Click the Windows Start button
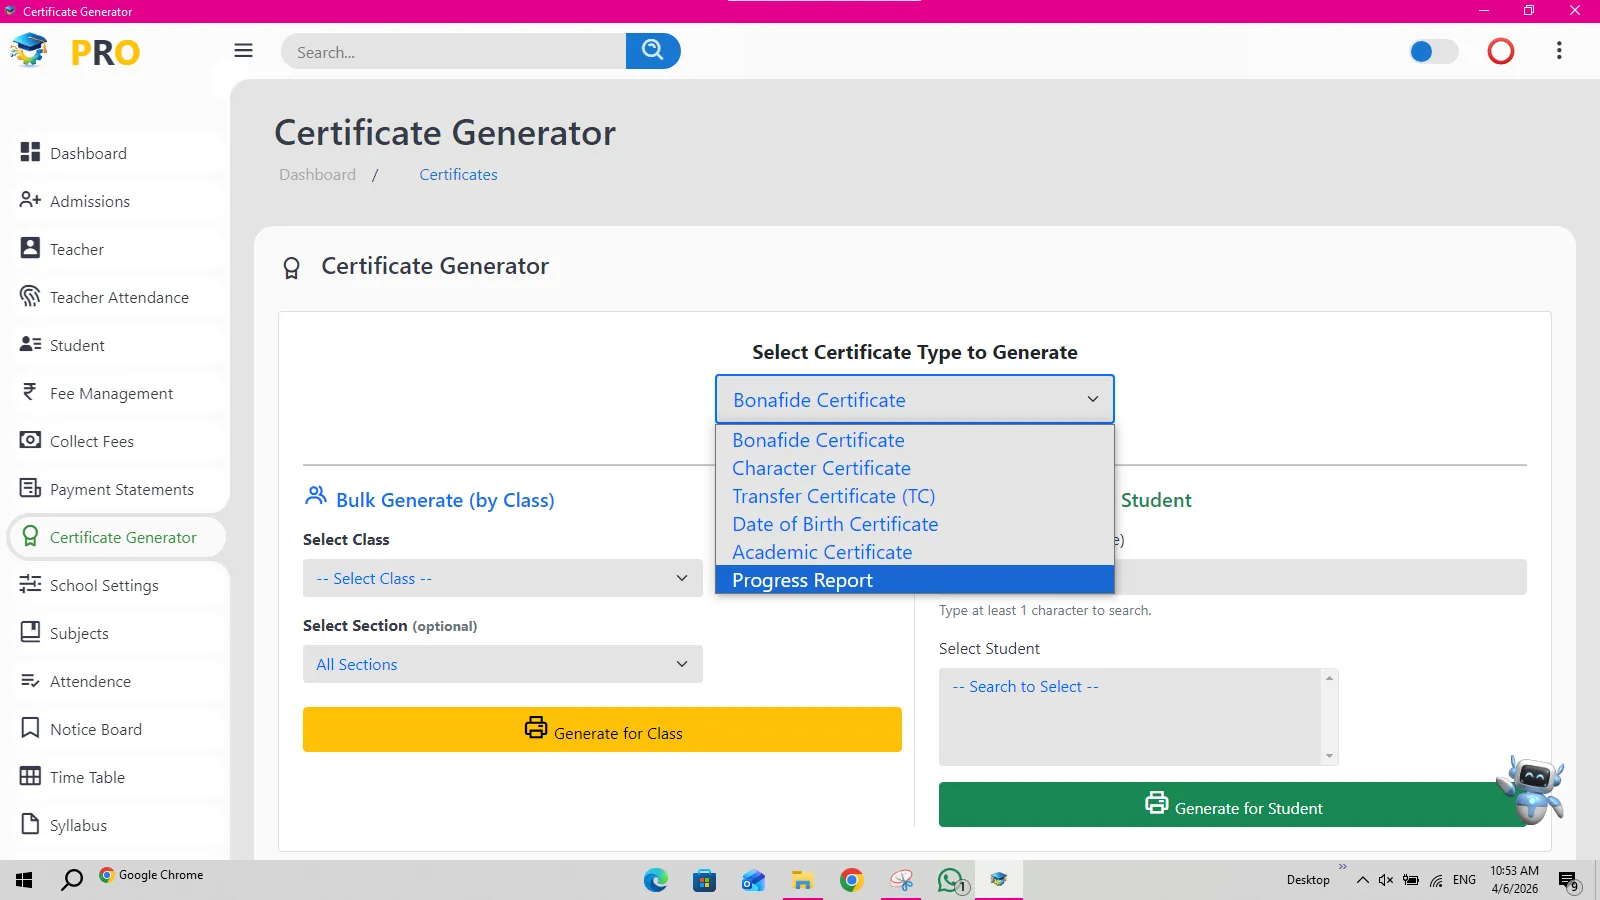 click(25, 880)
